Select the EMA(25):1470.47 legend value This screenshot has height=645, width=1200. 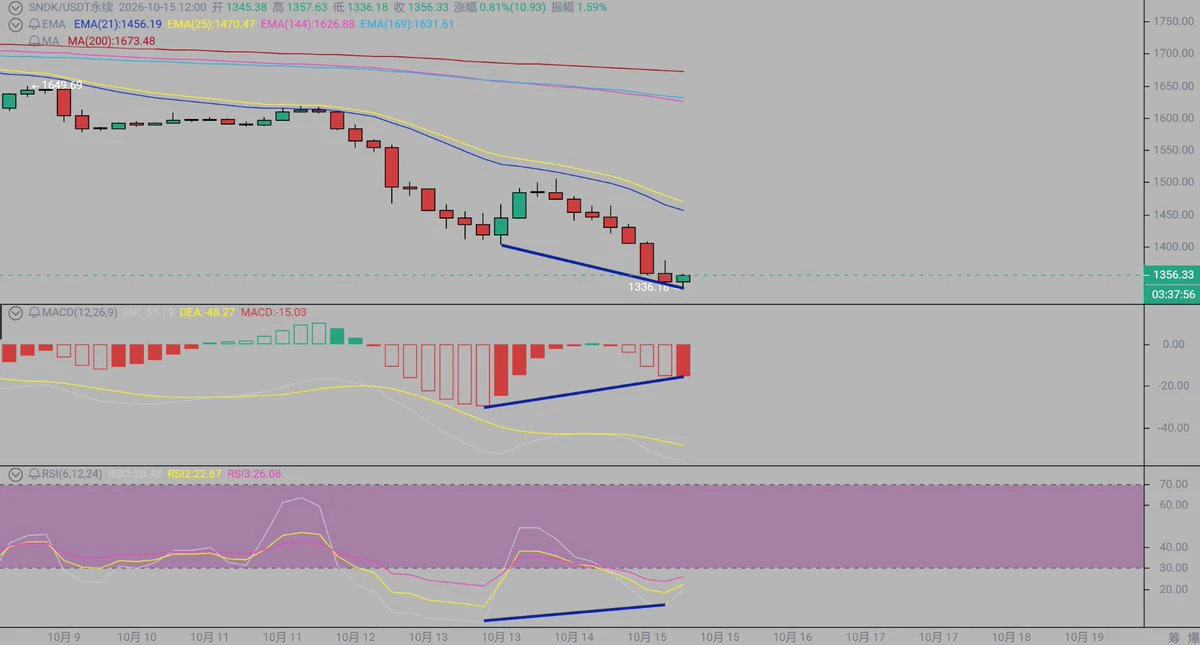(212, 23)
